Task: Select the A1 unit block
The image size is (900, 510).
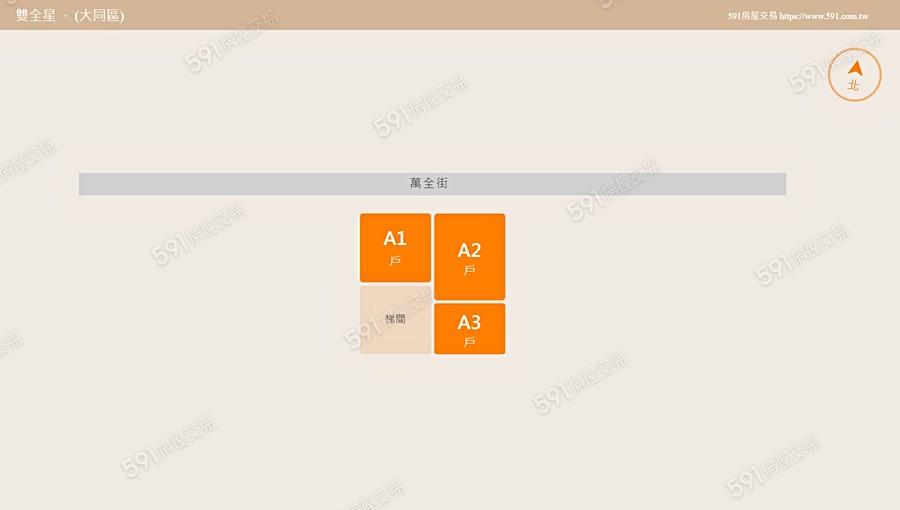Action: (395, 247)
